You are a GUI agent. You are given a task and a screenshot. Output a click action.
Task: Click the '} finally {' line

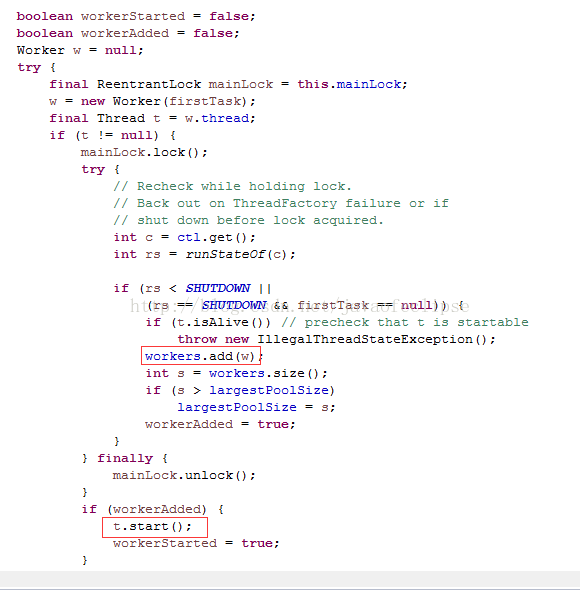125,458
